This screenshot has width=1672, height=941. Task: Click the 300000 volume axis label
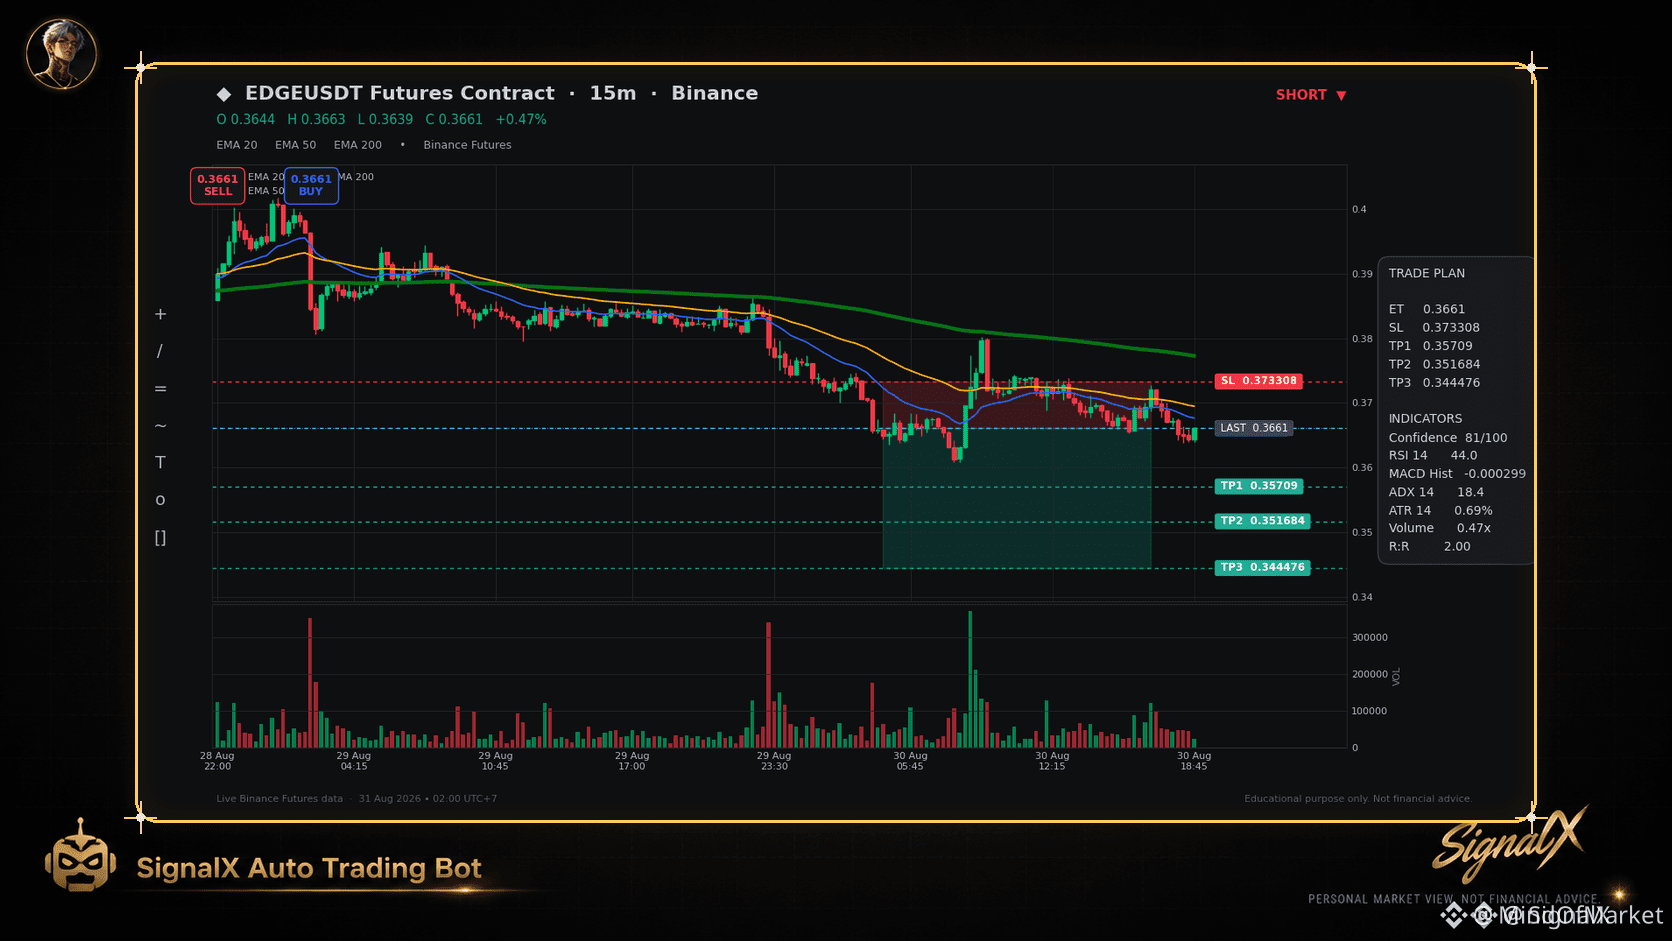pyautogui.click(x=1370, y=638)
